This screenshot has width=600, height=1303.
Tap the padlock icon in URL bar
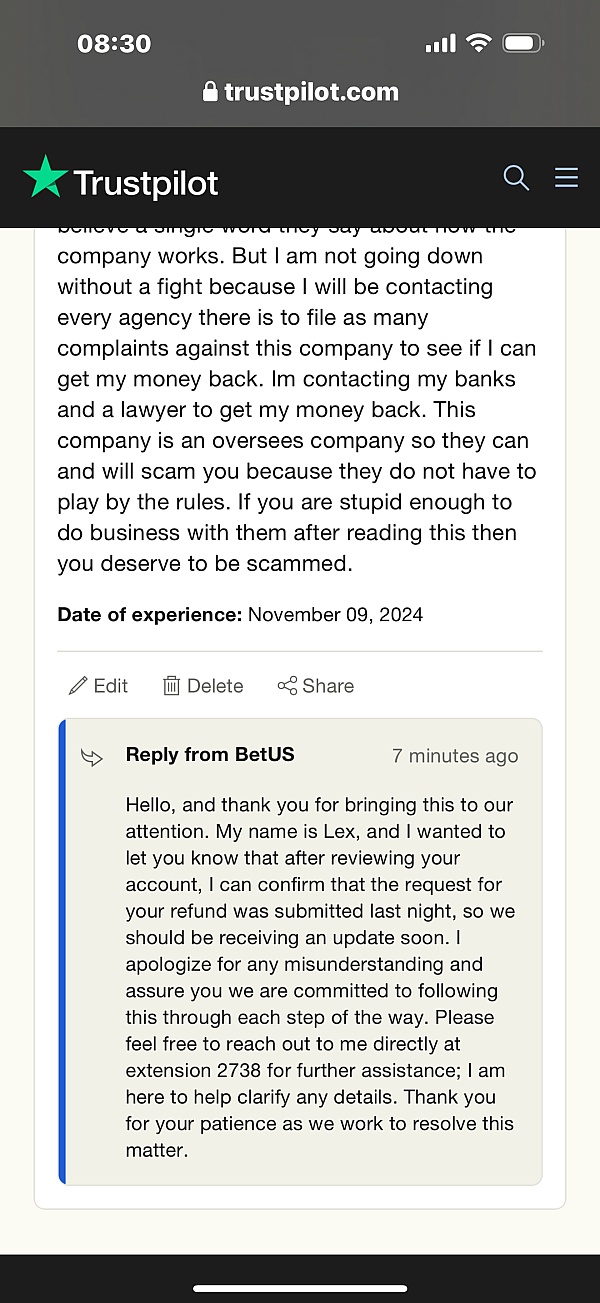pyautogui.click(x=210, y=92)
